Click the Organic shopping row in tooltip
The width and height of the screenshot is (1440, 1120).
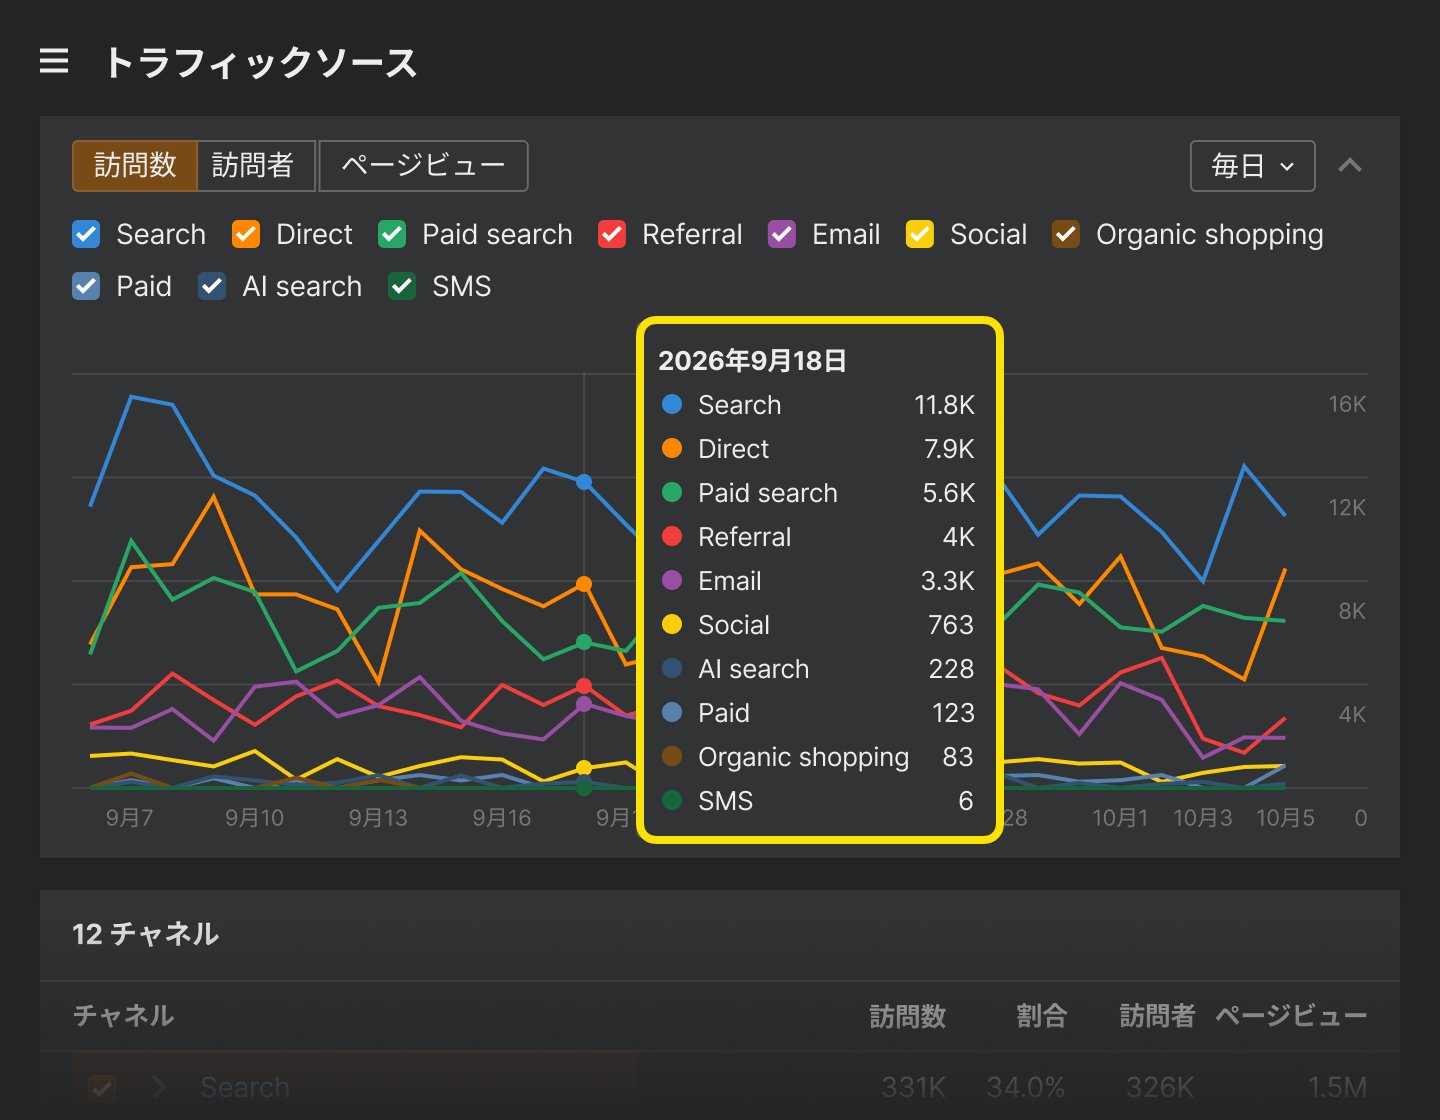click(x=818, y=757)
